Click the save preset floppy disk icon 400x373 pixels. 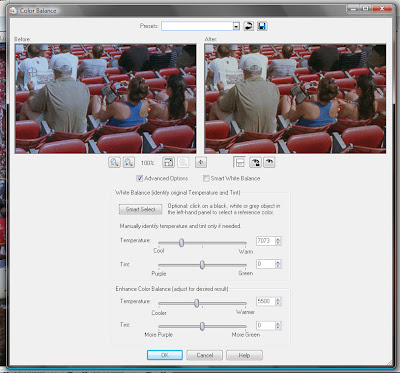[x=262, y=26]
